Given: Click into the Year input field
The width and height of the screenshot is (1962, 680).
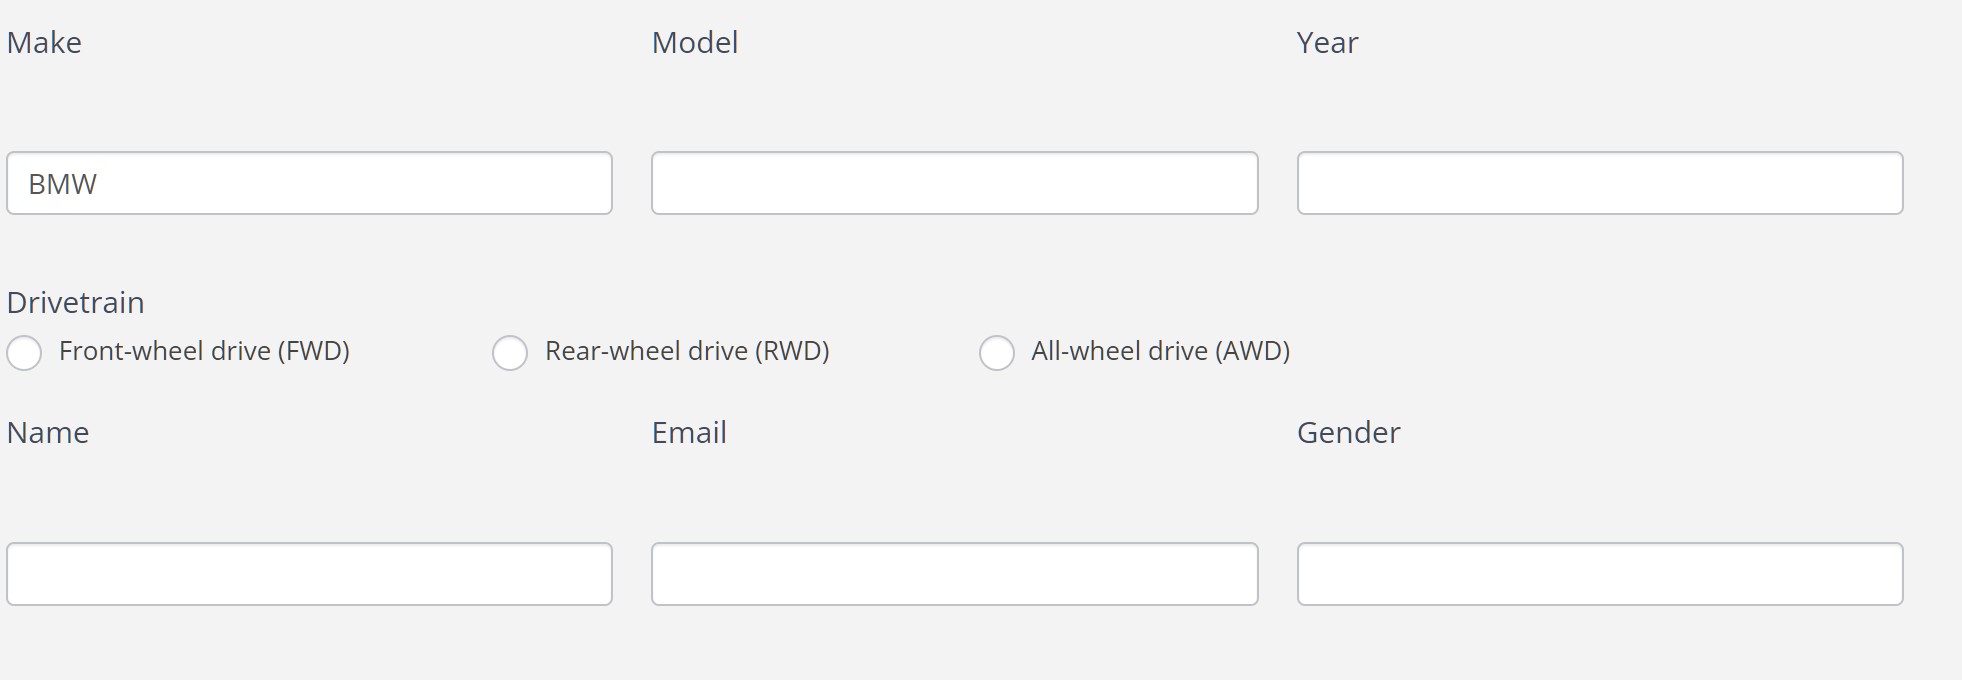Looking at the screenshot, I should point(1600,183).
